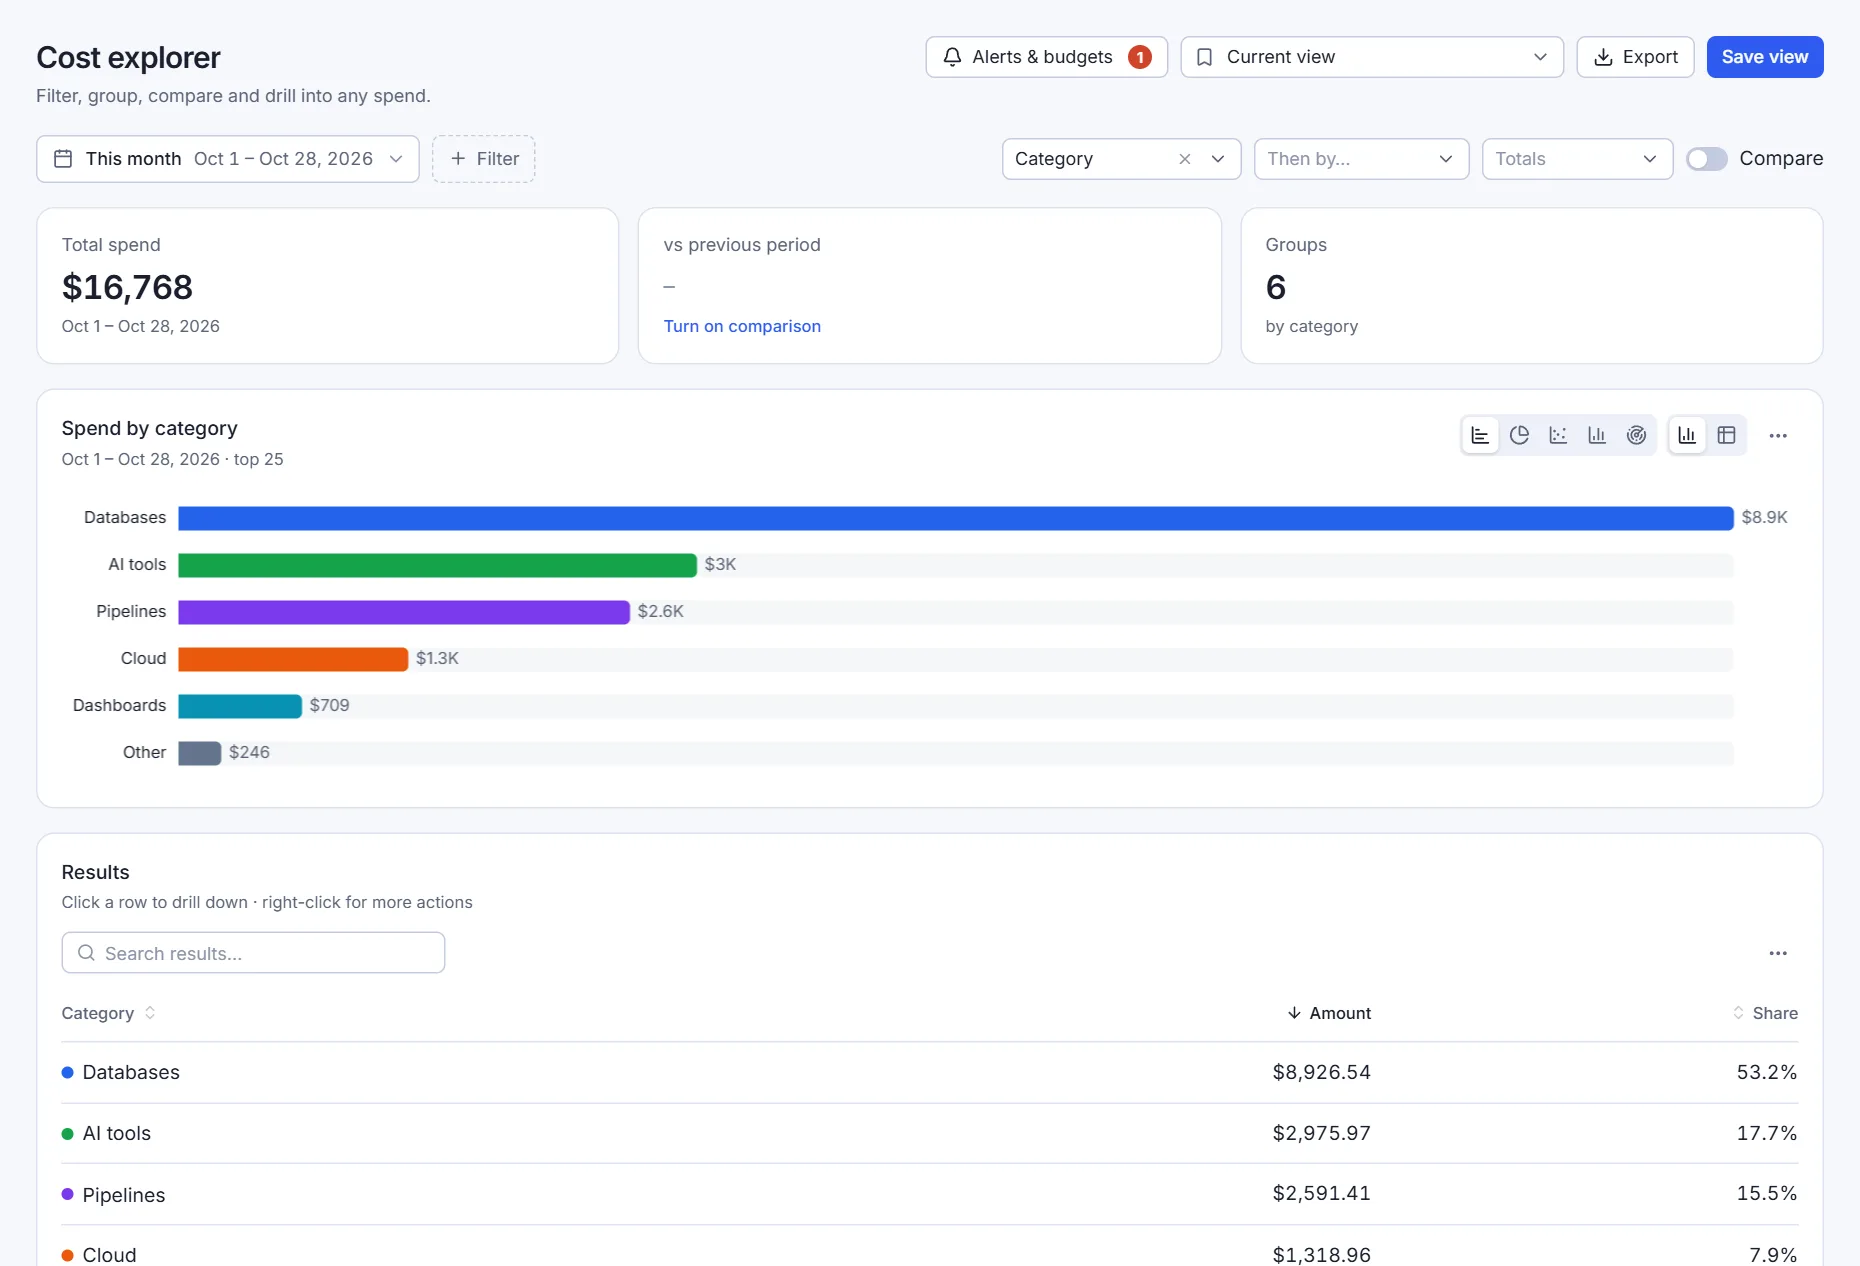Switch to the scatter plot chart type
Viewport: 1860px width, 1266px height.
pyautogui.click(x=1558, y=435)
